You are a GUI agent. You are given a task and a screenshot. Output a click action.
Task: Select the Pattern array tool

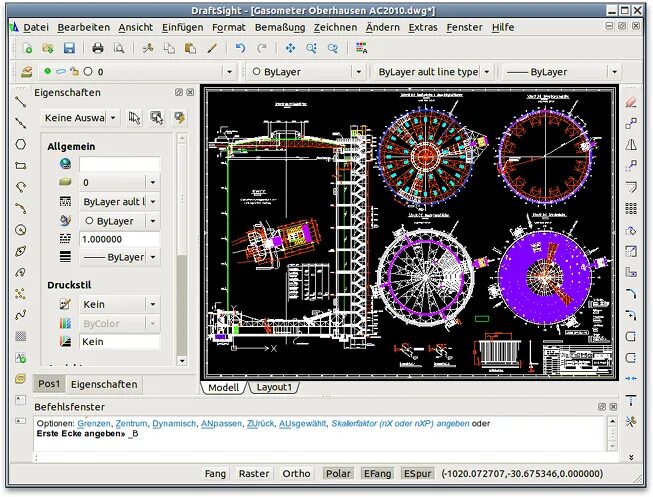tap(631, 208)
